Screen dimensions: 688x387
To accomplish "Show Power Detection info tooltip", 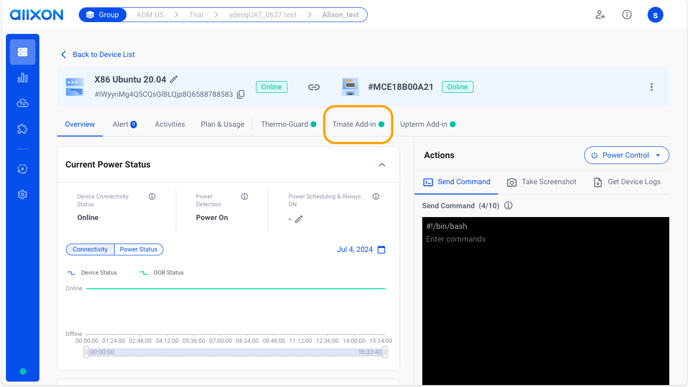I will point(244,197).
